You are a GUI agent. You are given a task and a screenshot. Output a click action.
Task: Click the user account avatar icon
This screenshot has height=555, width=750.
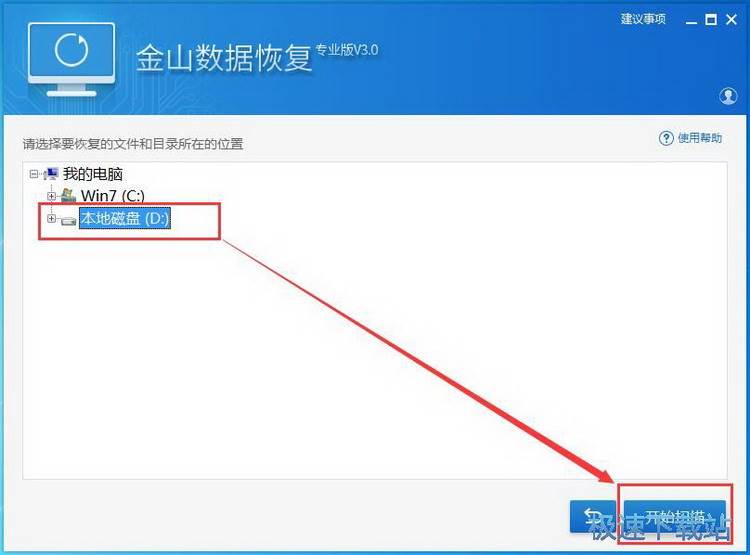[728, 96]
